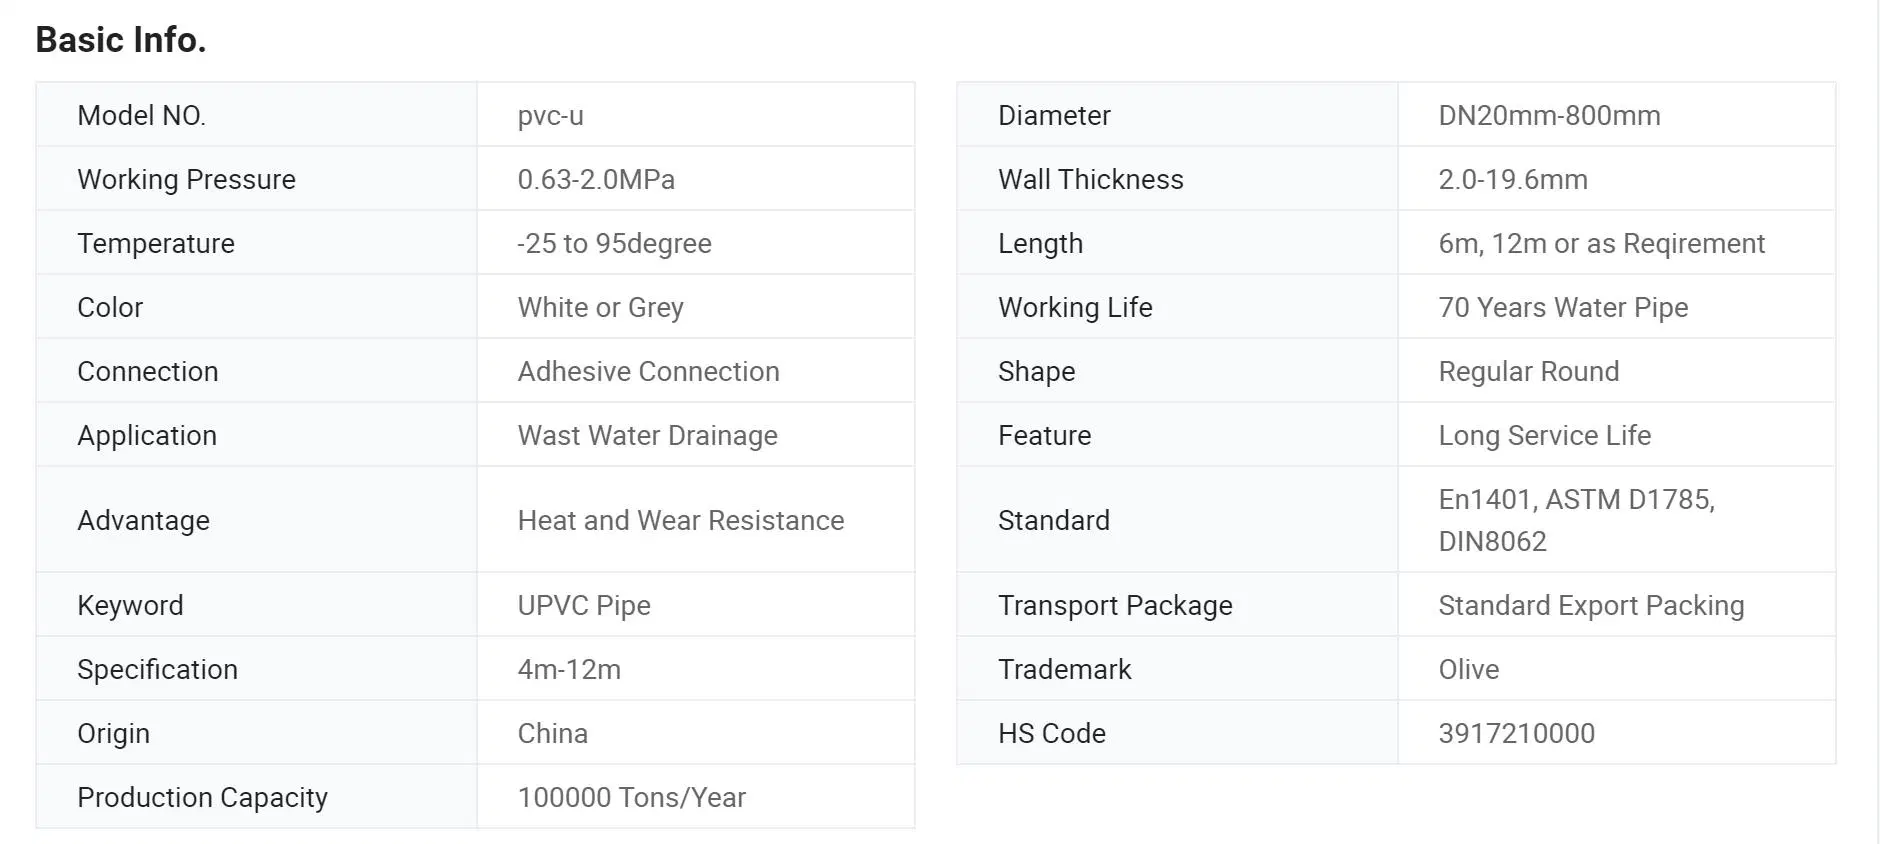Click the 'DN20mm-800mm' value

1549,115
